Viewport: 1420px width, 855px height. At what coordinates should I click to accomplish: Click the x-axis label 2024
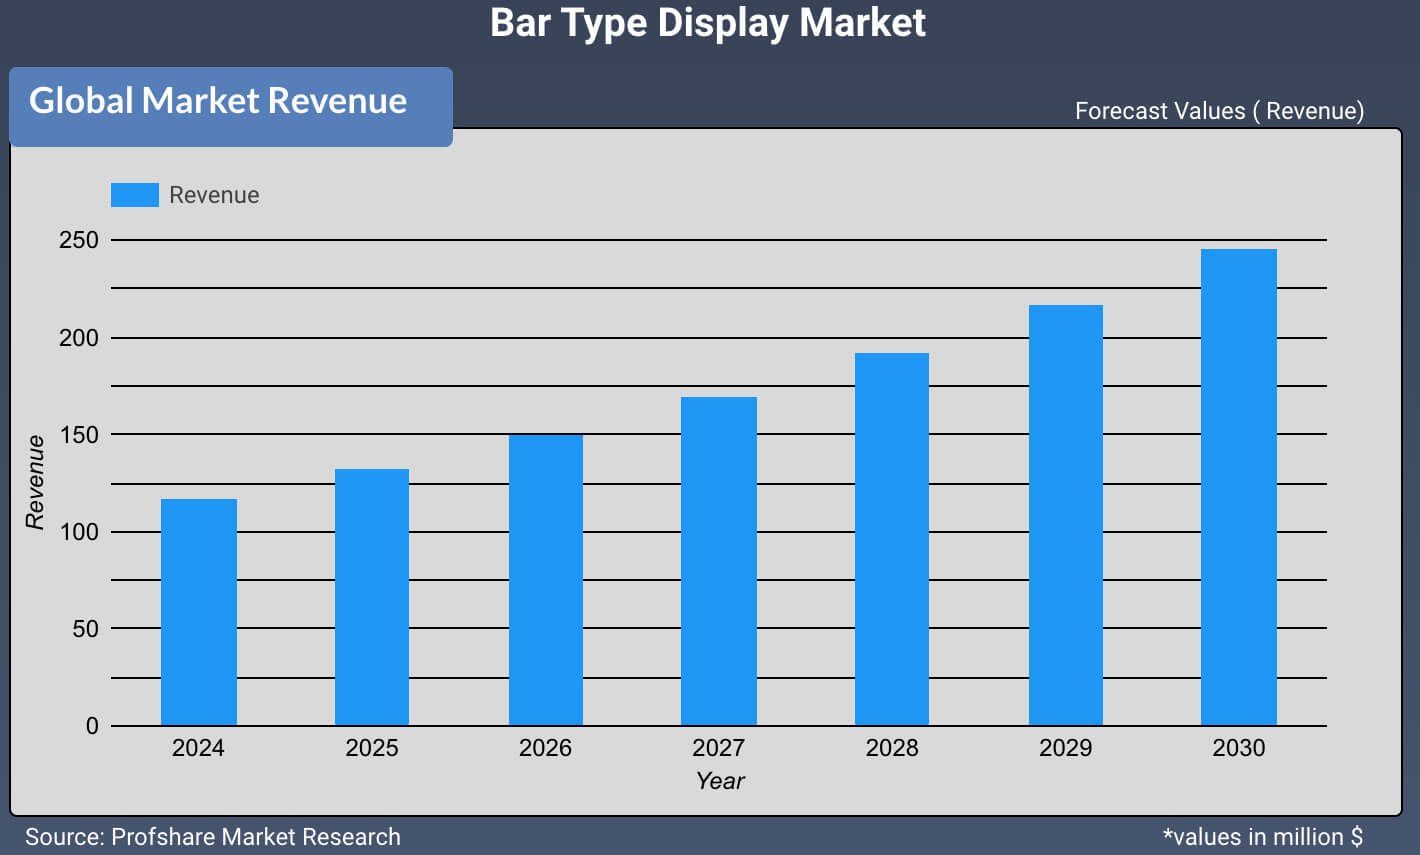(x=198, y=748)
